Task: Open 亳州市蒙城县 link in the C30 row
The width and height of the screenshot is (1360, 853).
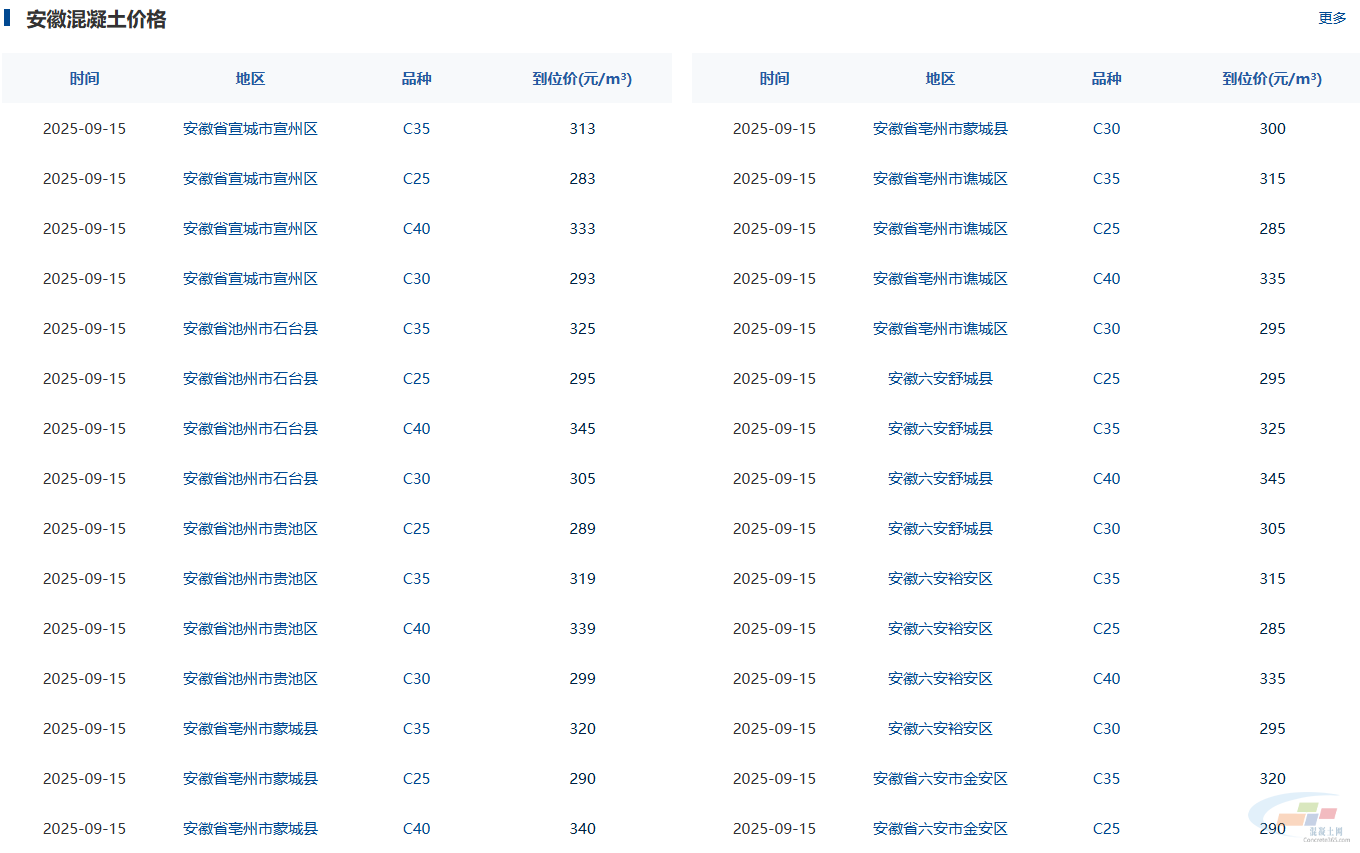Action: [940, 129]
